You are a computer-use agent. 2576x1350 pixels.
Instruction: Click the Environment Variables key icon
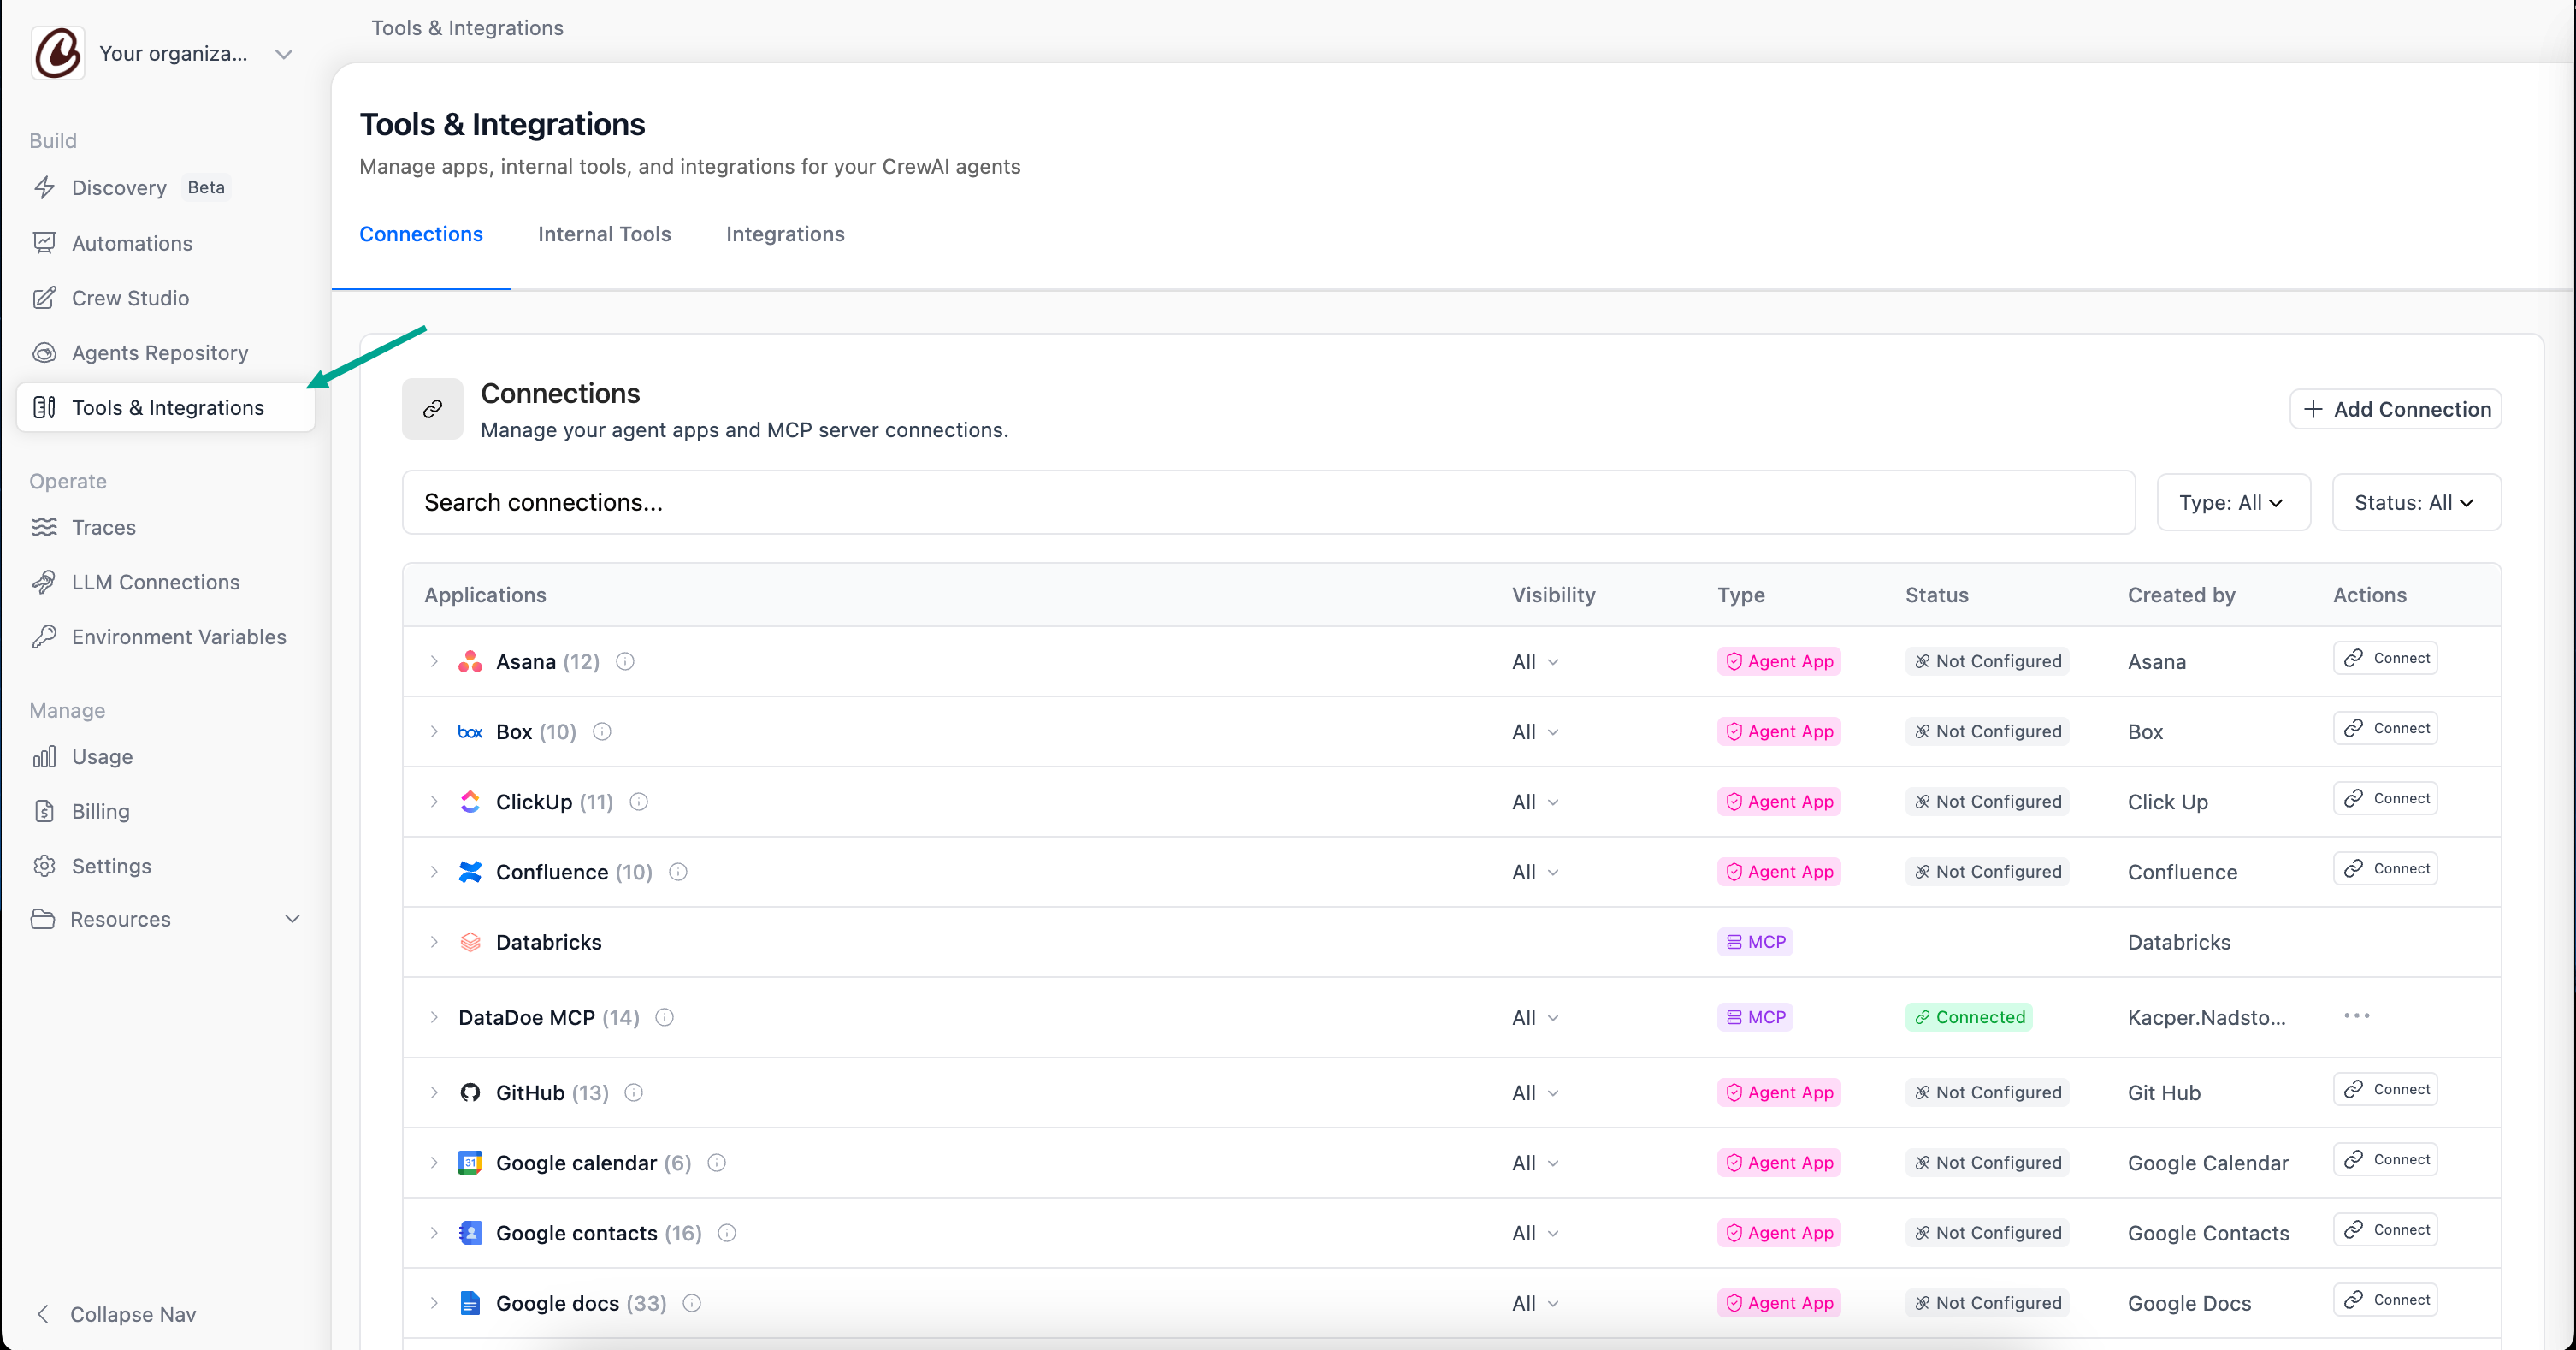tap(44, 637)
